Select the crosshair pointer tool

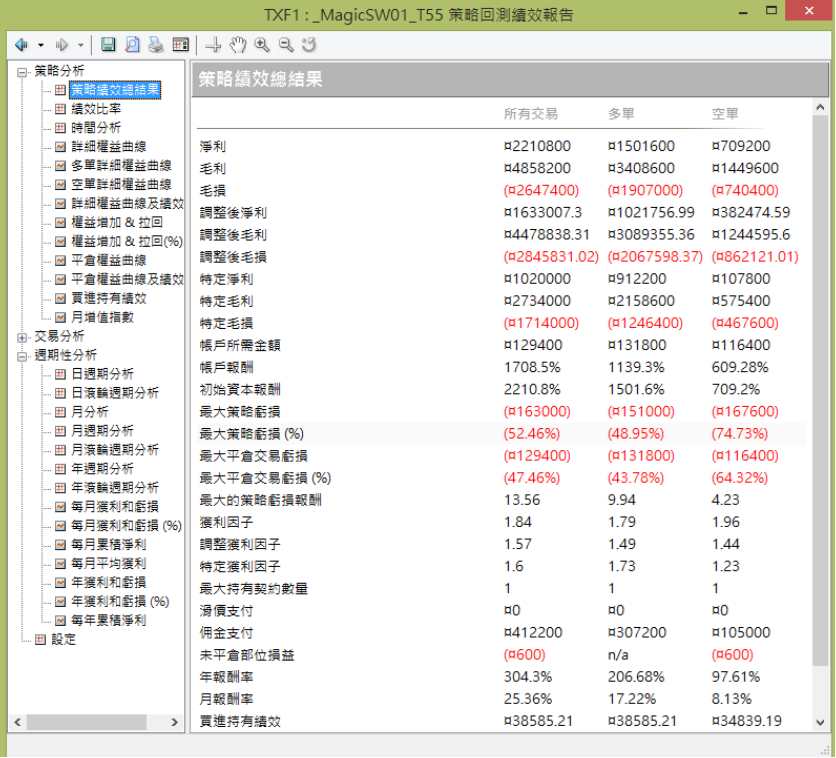213,45
